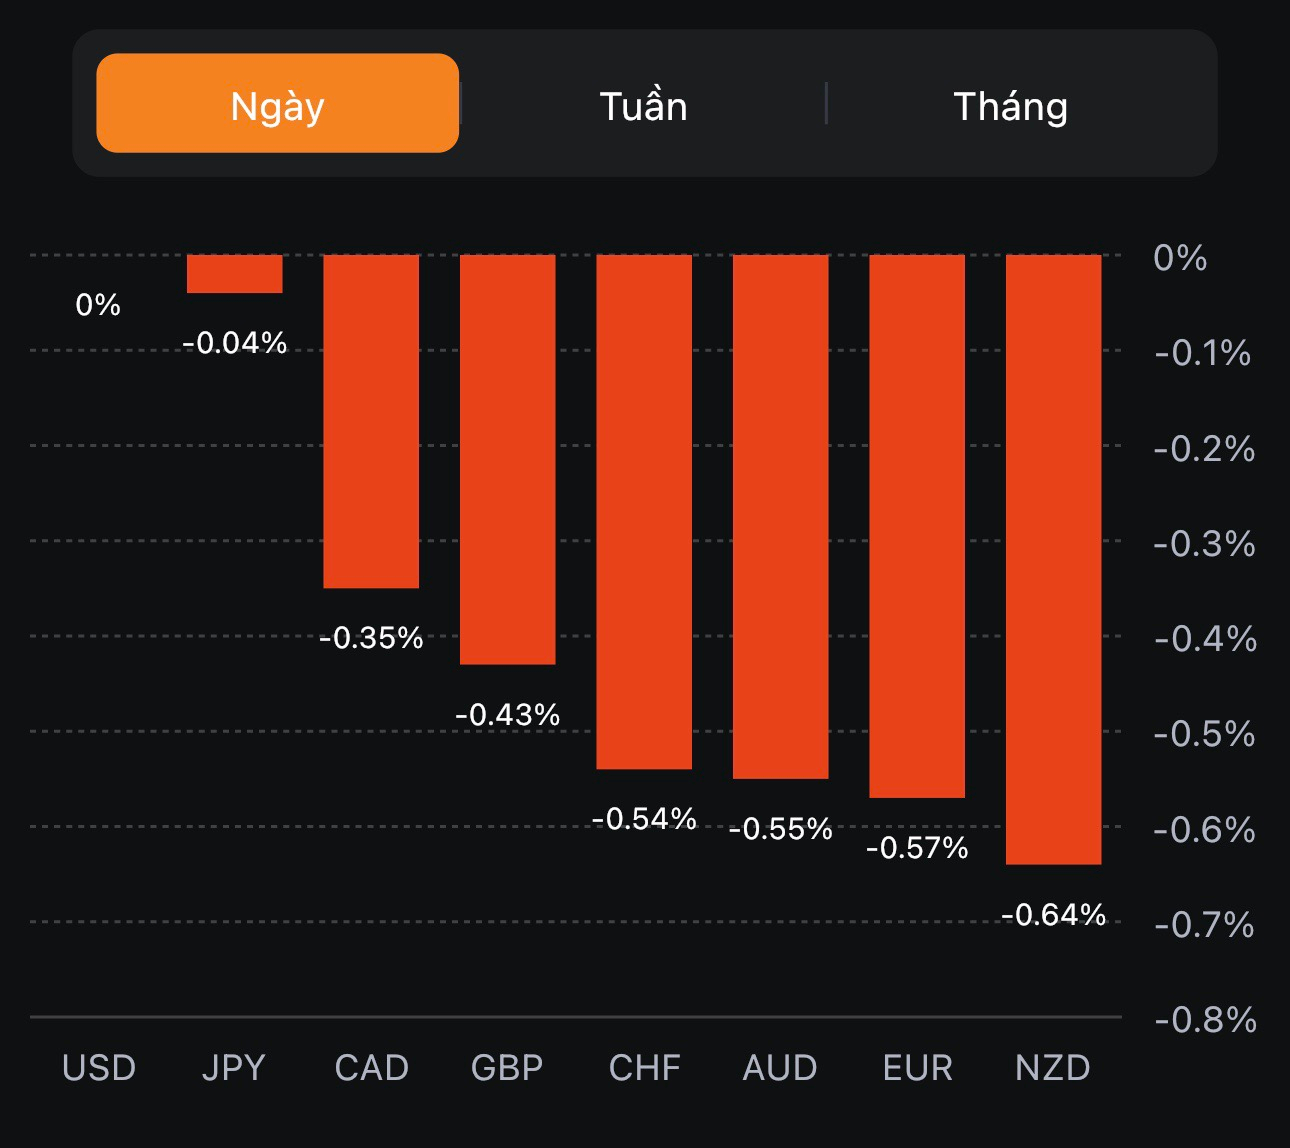Switch to the Tuần tab
The image size is (1290, 1148).
click(x=643, y=106)
